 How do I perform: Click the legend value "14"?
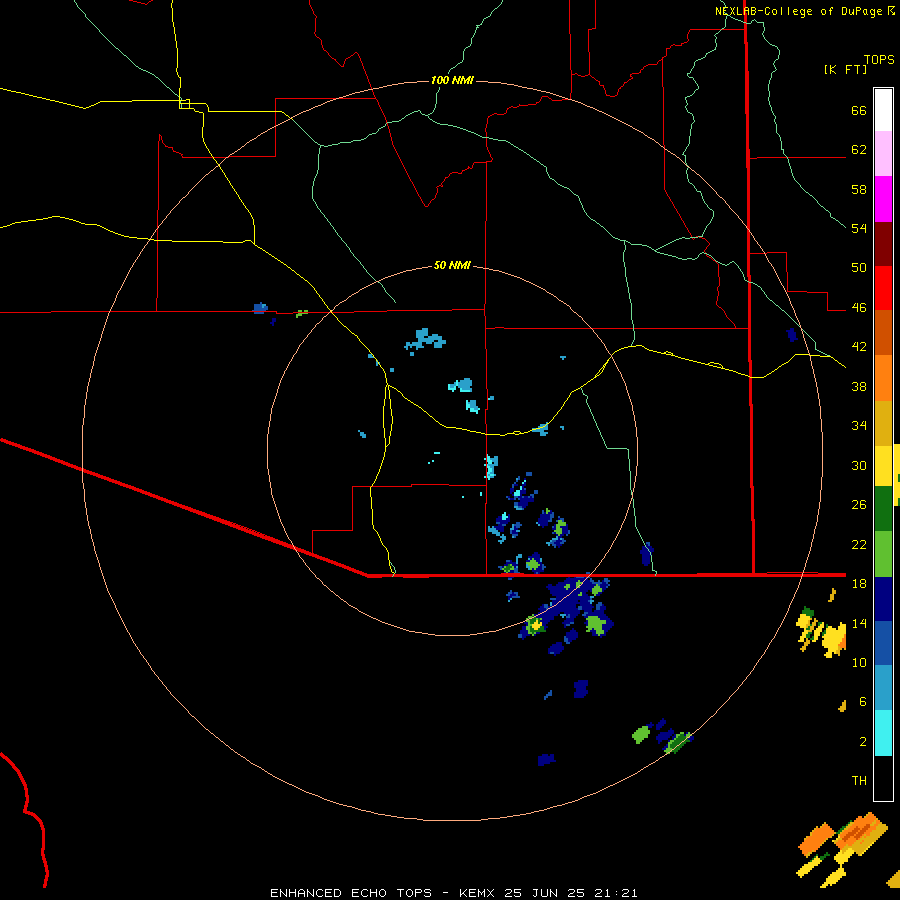(859, 623)
